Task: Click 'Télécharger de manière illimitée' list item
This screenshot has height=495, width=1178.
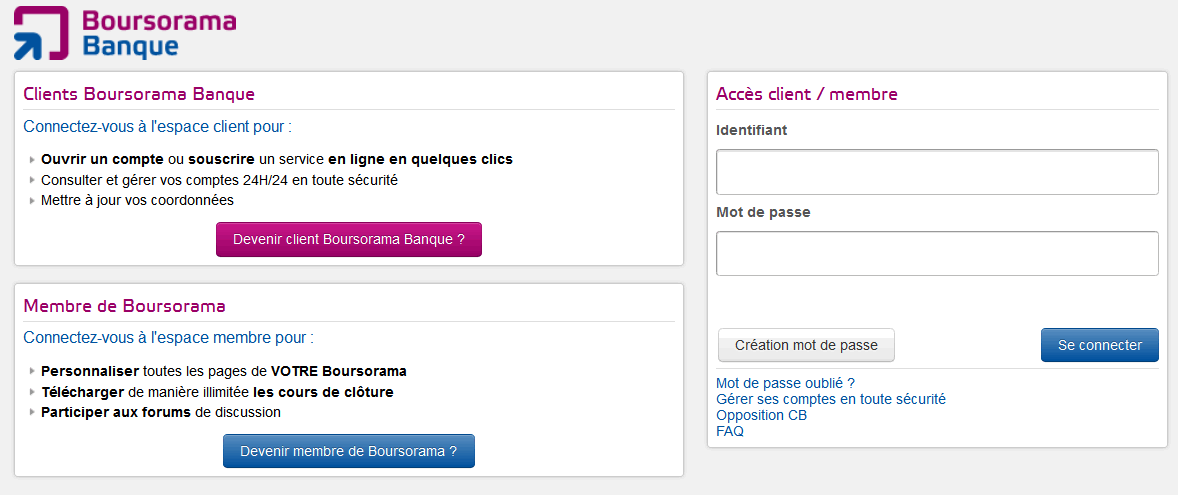Action: click(x=217, y=392)
